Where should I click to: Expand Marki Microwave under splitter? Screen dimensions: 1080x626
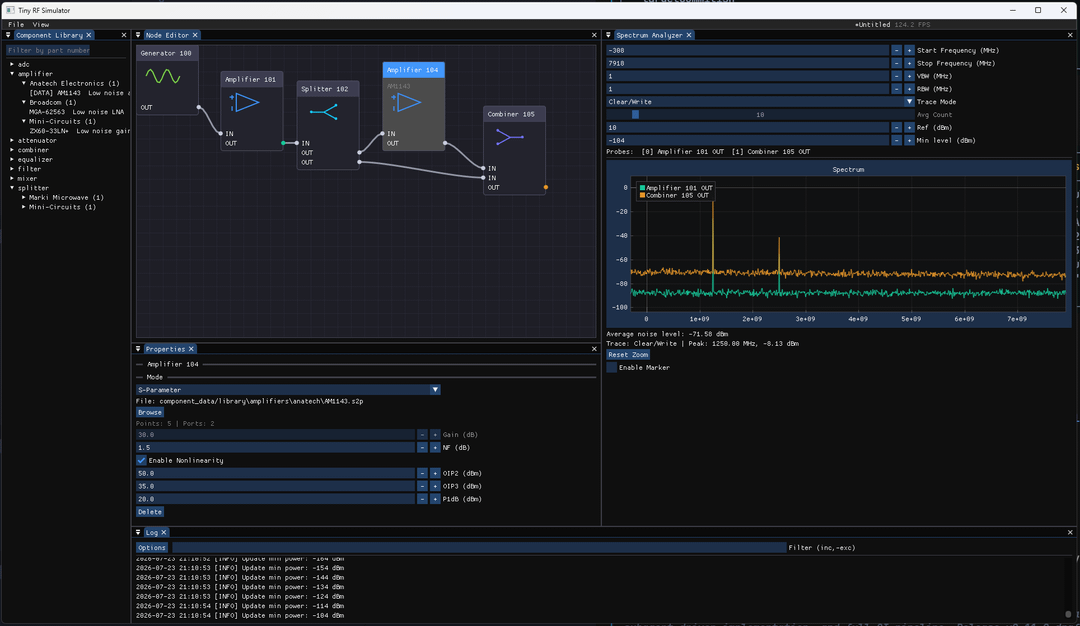[23, 198]
